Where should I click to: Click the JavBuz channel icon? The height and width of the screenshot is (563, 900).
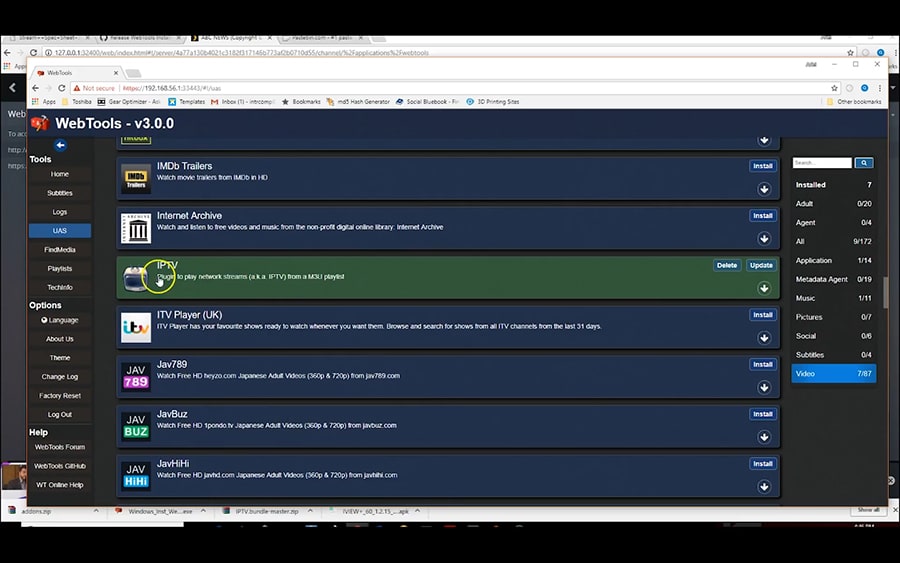point(136,426)
